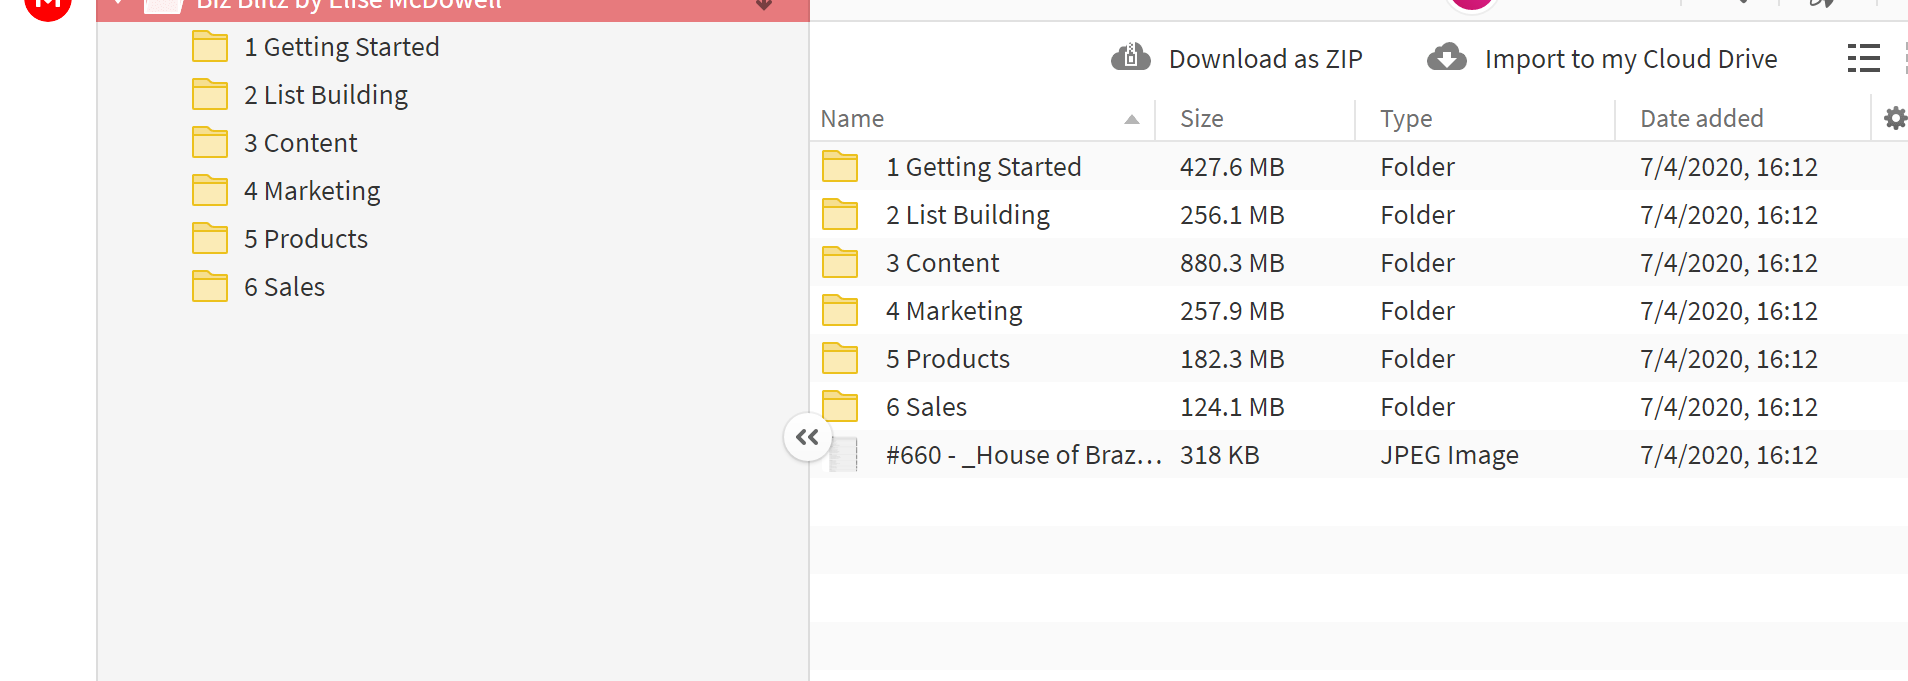Select 1 Getting Started in the sidebar tree
Image resolution: width=1908 pixels, height=681 pixels.
(341, 47)
